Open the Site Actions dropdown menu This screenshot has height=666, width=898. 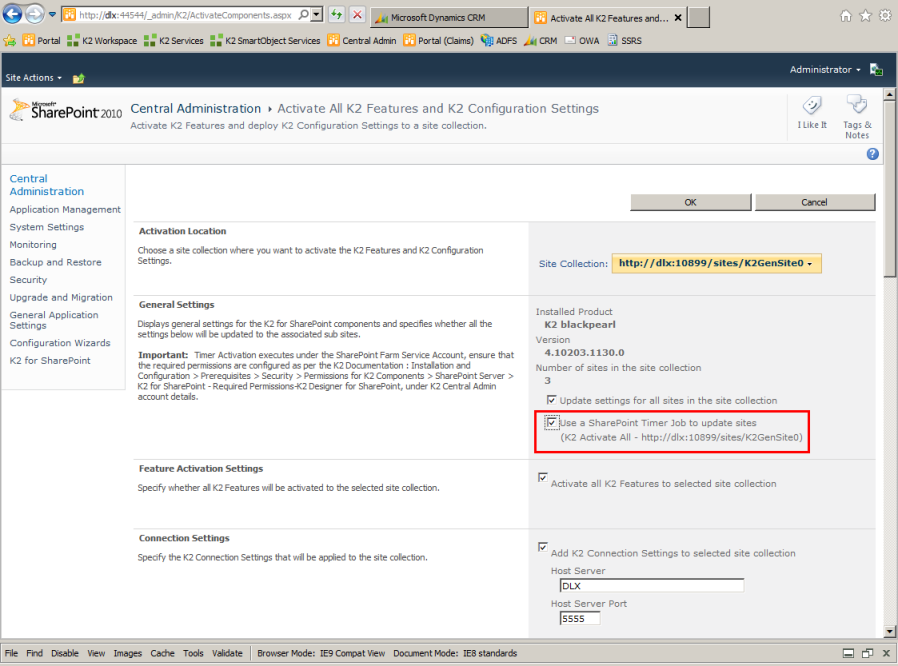click(33, 78)
